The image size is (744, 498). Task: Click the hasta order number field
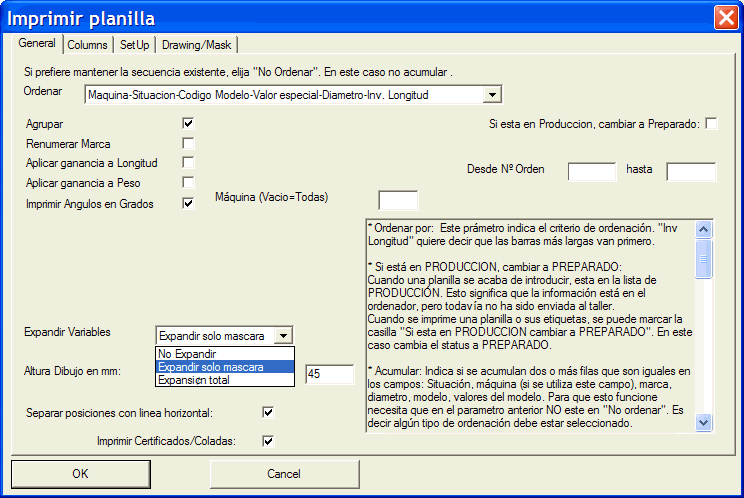[691, 171]
